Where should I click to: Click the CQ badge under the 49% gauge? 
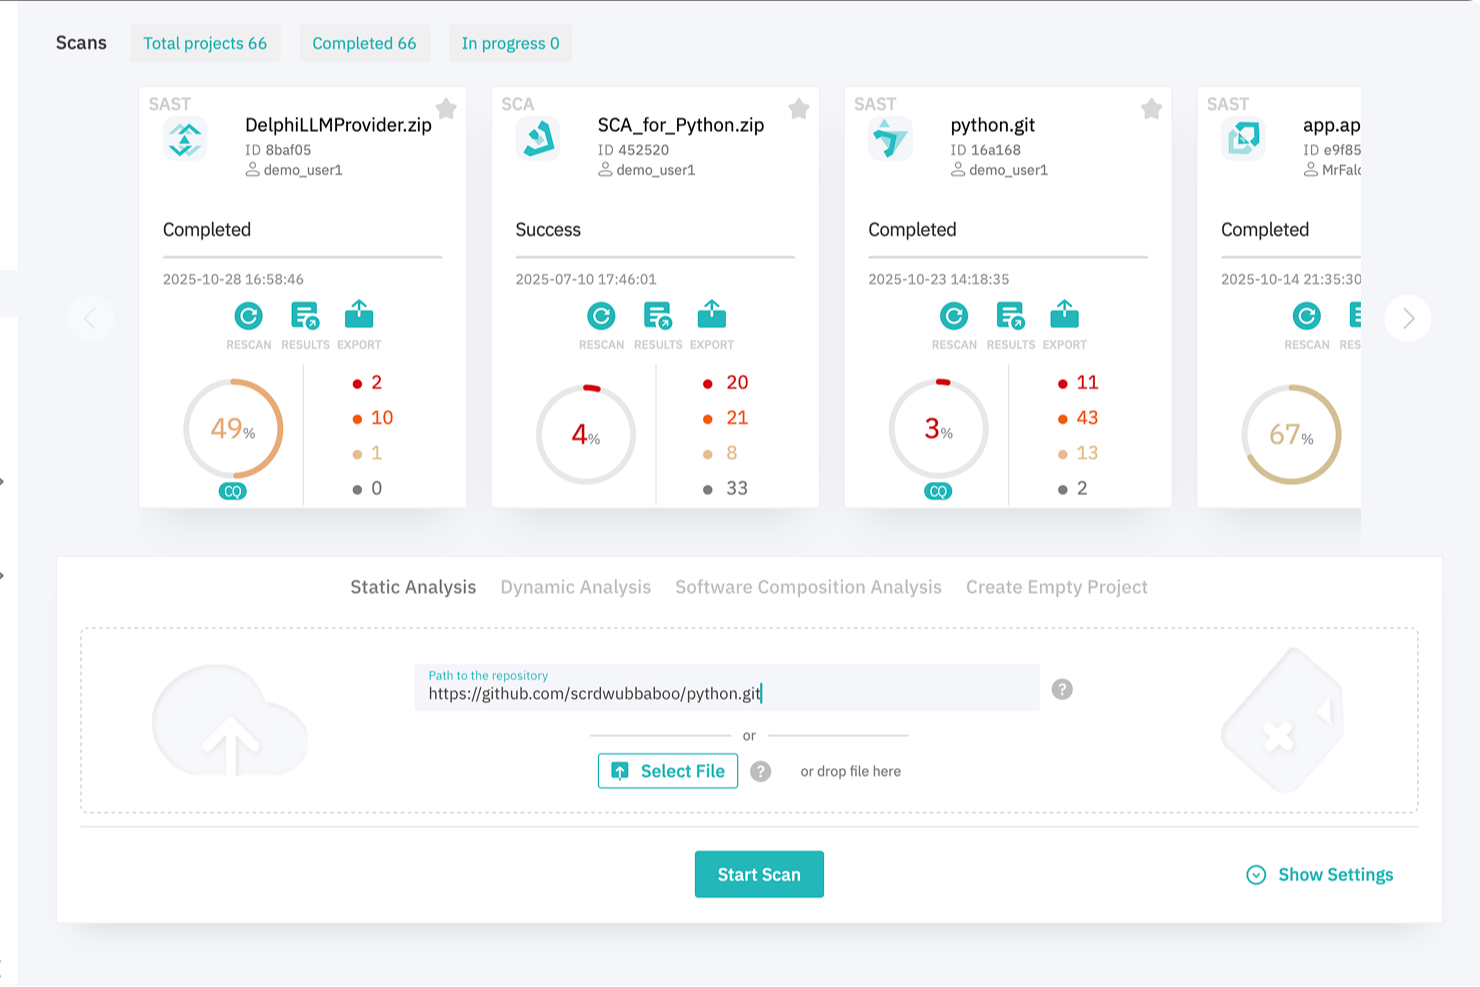point(233,491)
